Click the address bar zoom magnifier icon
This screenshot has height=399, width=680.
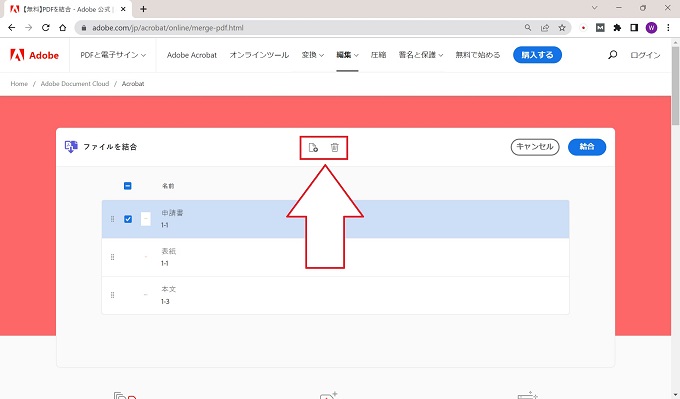coord(528,28)
